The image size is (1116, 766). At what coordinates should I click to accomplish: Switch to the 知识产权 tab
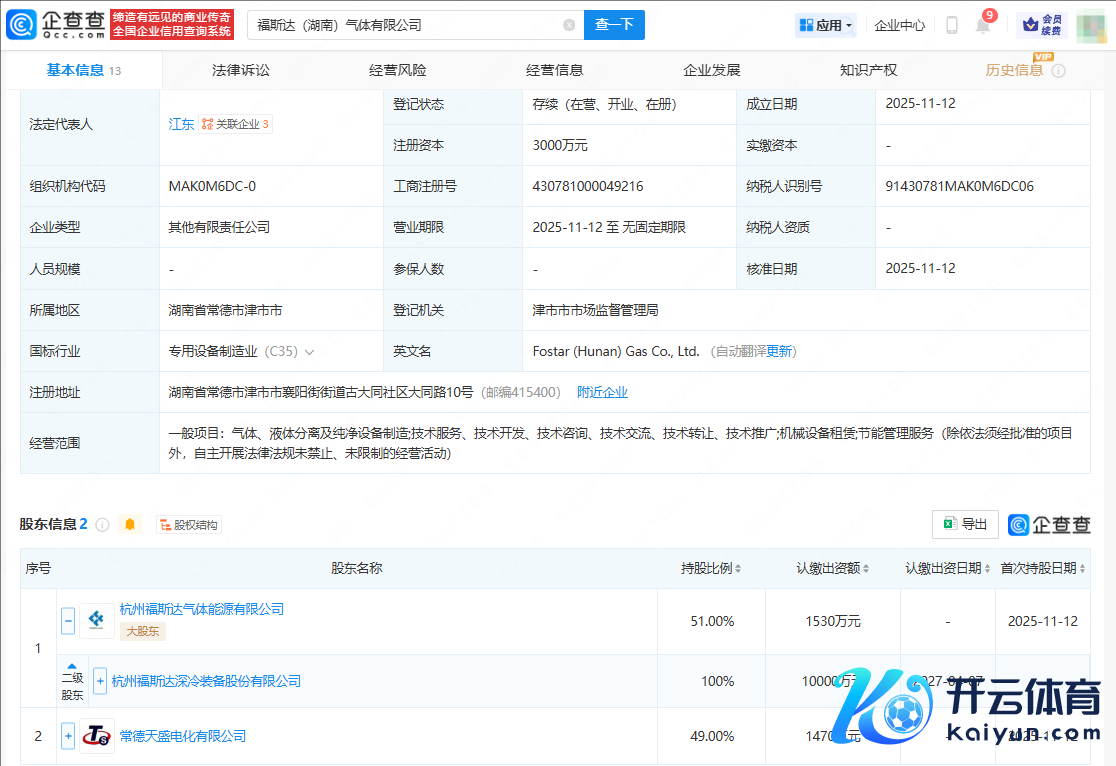click(868, 70)
